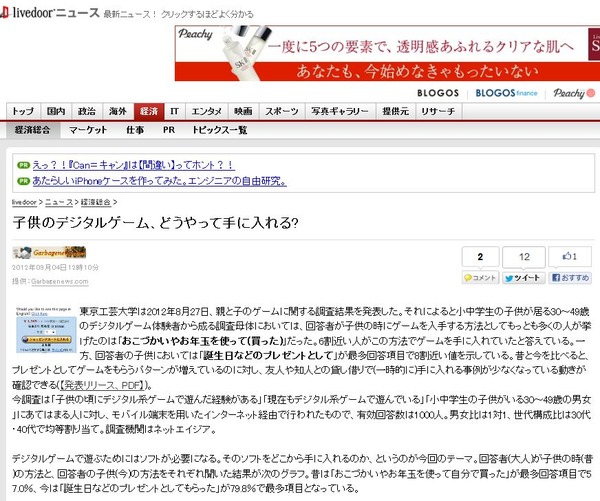
Task: Click PR badge beside Can=キャン link
Action: [23, 165]
